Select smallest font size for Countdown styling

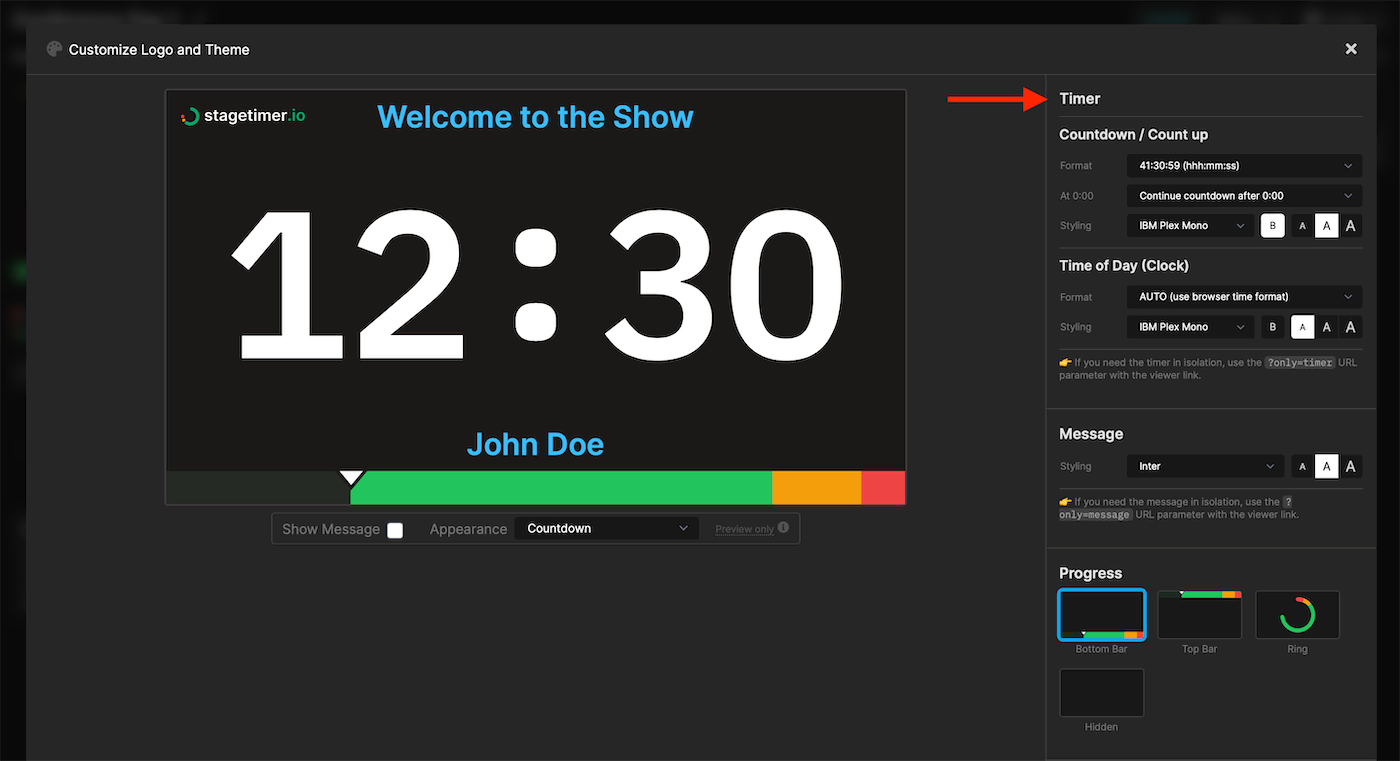click(1302, 225)
